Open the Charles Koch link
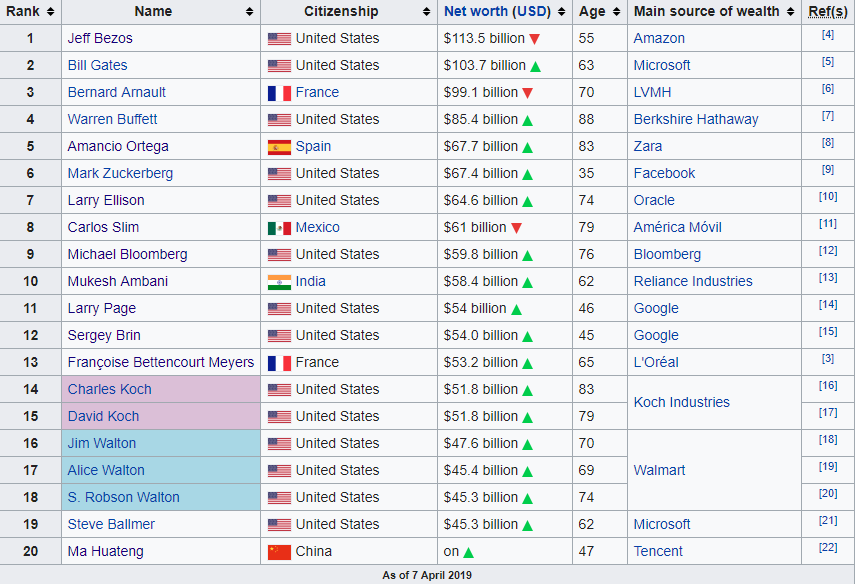 point(109,389)
